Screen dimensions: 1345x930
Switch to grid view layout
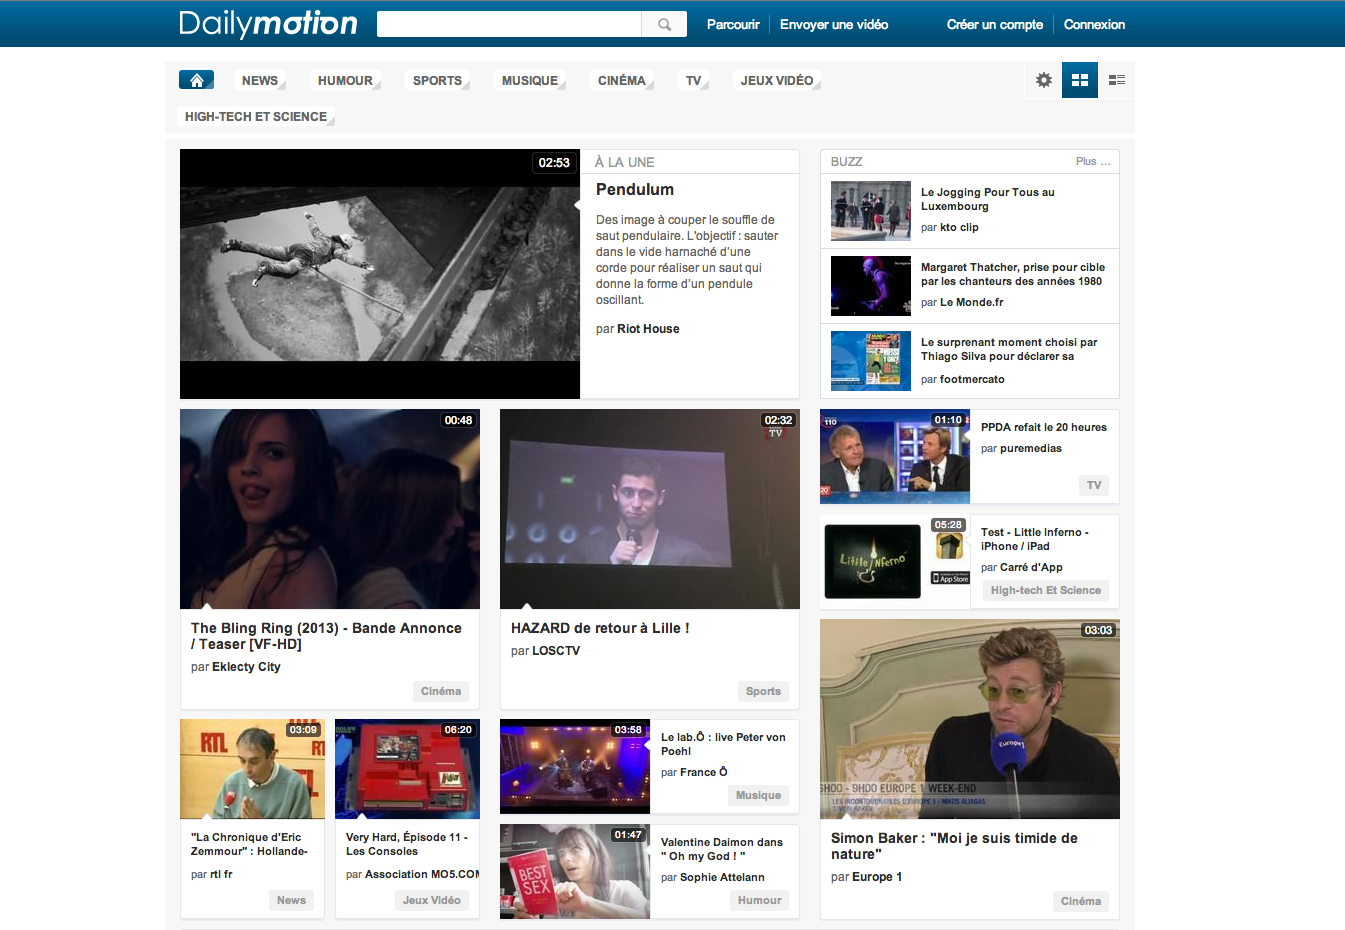(1080, 80)
